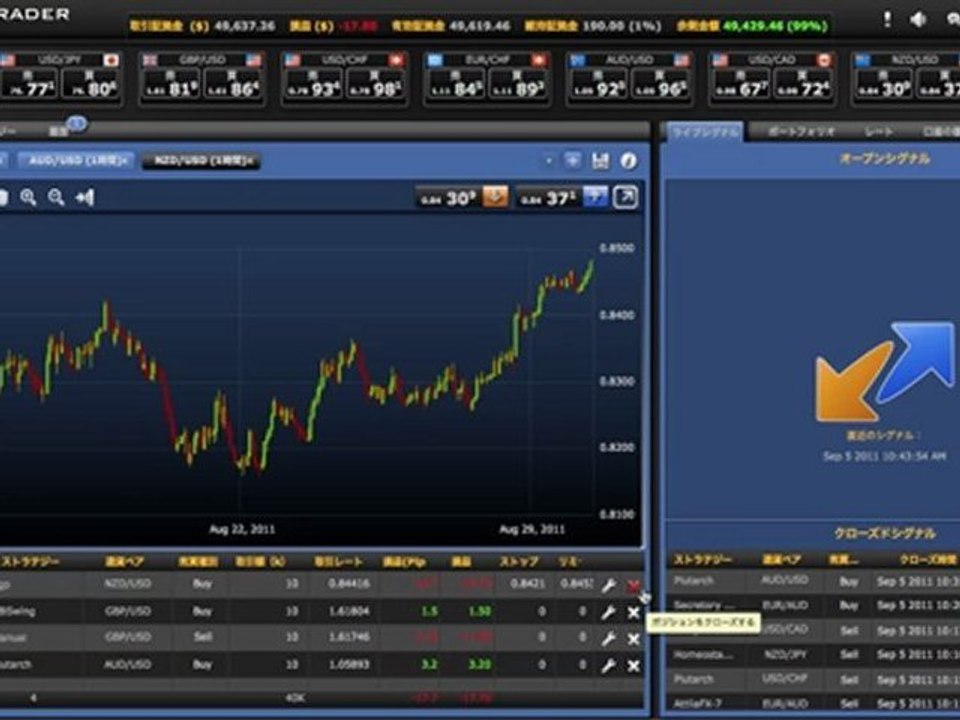
Task: Close the GBP/USD Sell position
Action: (x=634, y=639)
